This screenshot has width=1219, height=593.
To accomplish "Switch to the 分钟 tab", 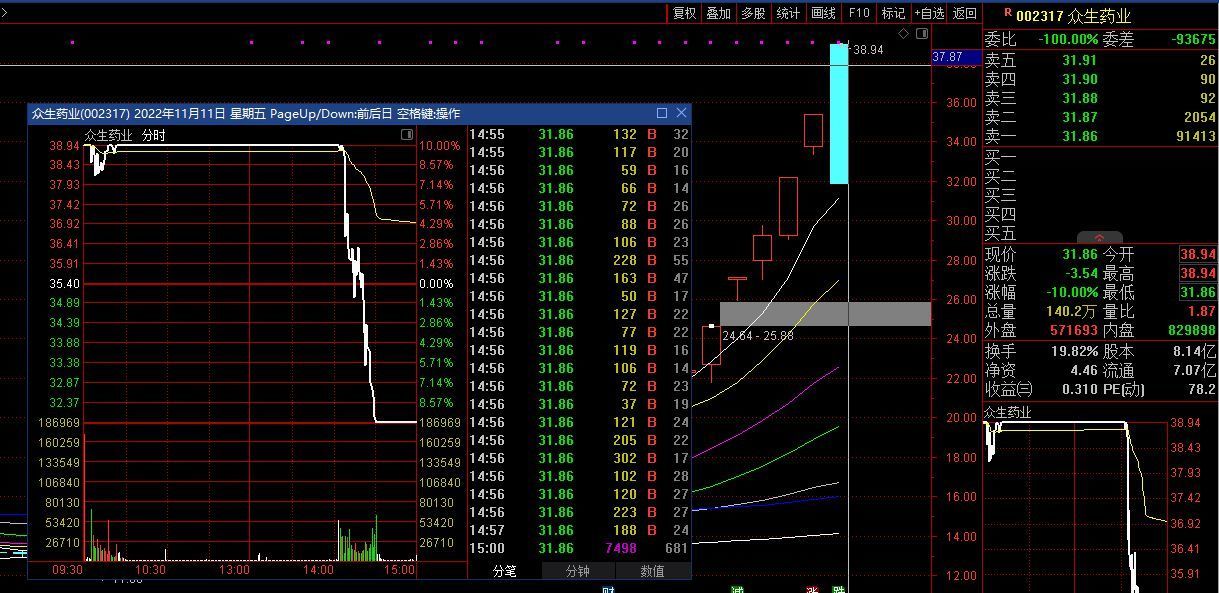I will 577,571.
